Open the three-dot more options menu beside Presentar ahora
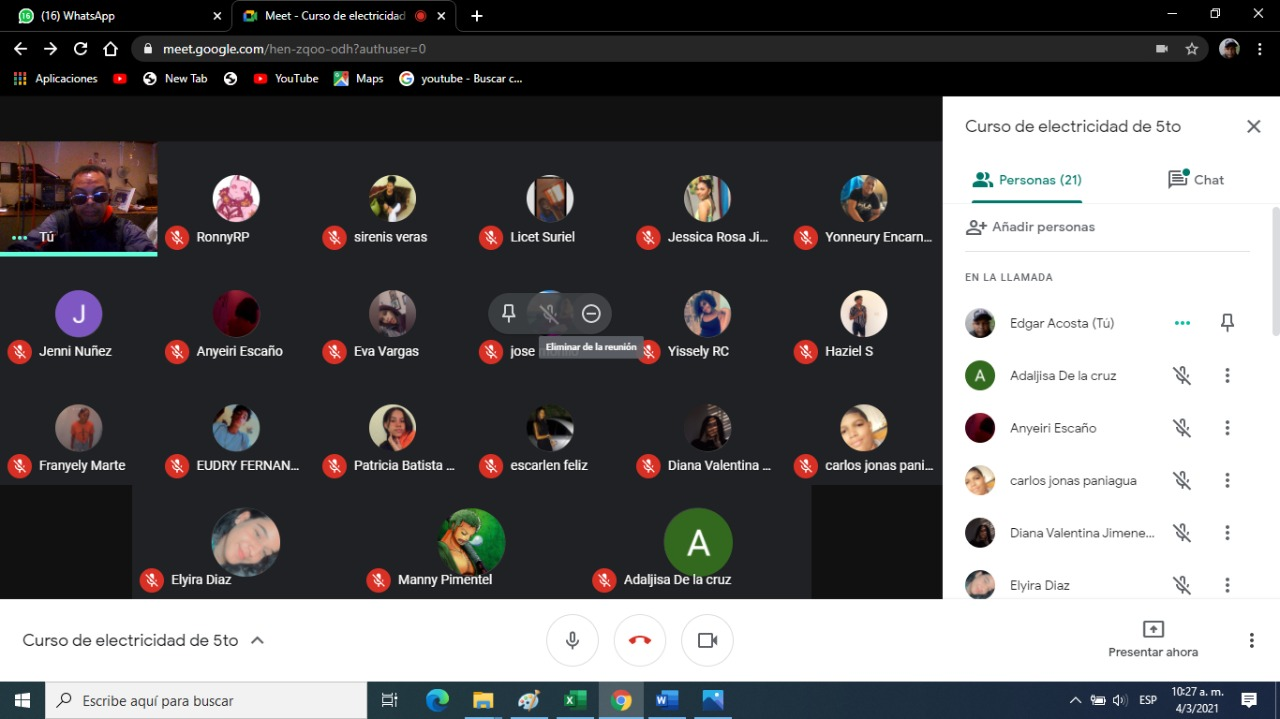Image resolution: width=1280 pixels, height=719 pixels. tap(1251, 640)
